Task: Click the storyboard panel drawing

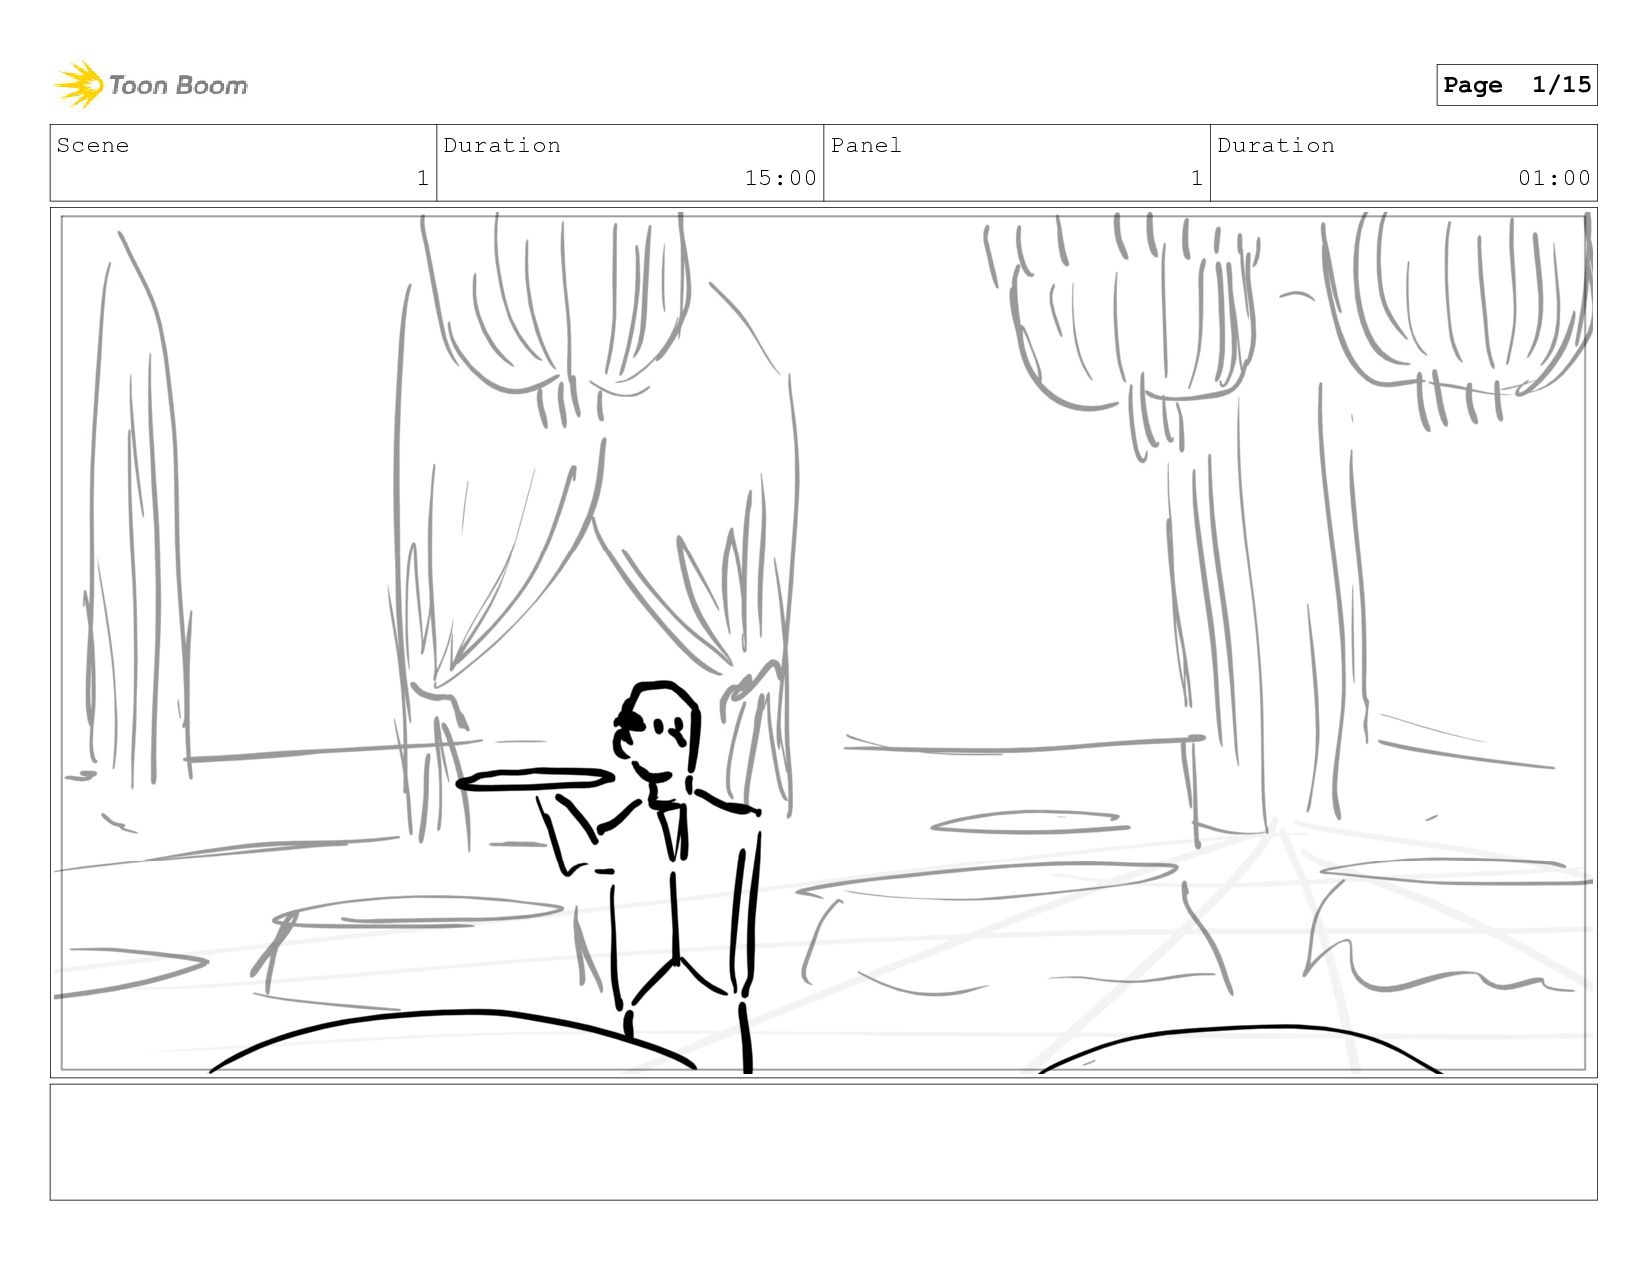Action: coord(823,642)
